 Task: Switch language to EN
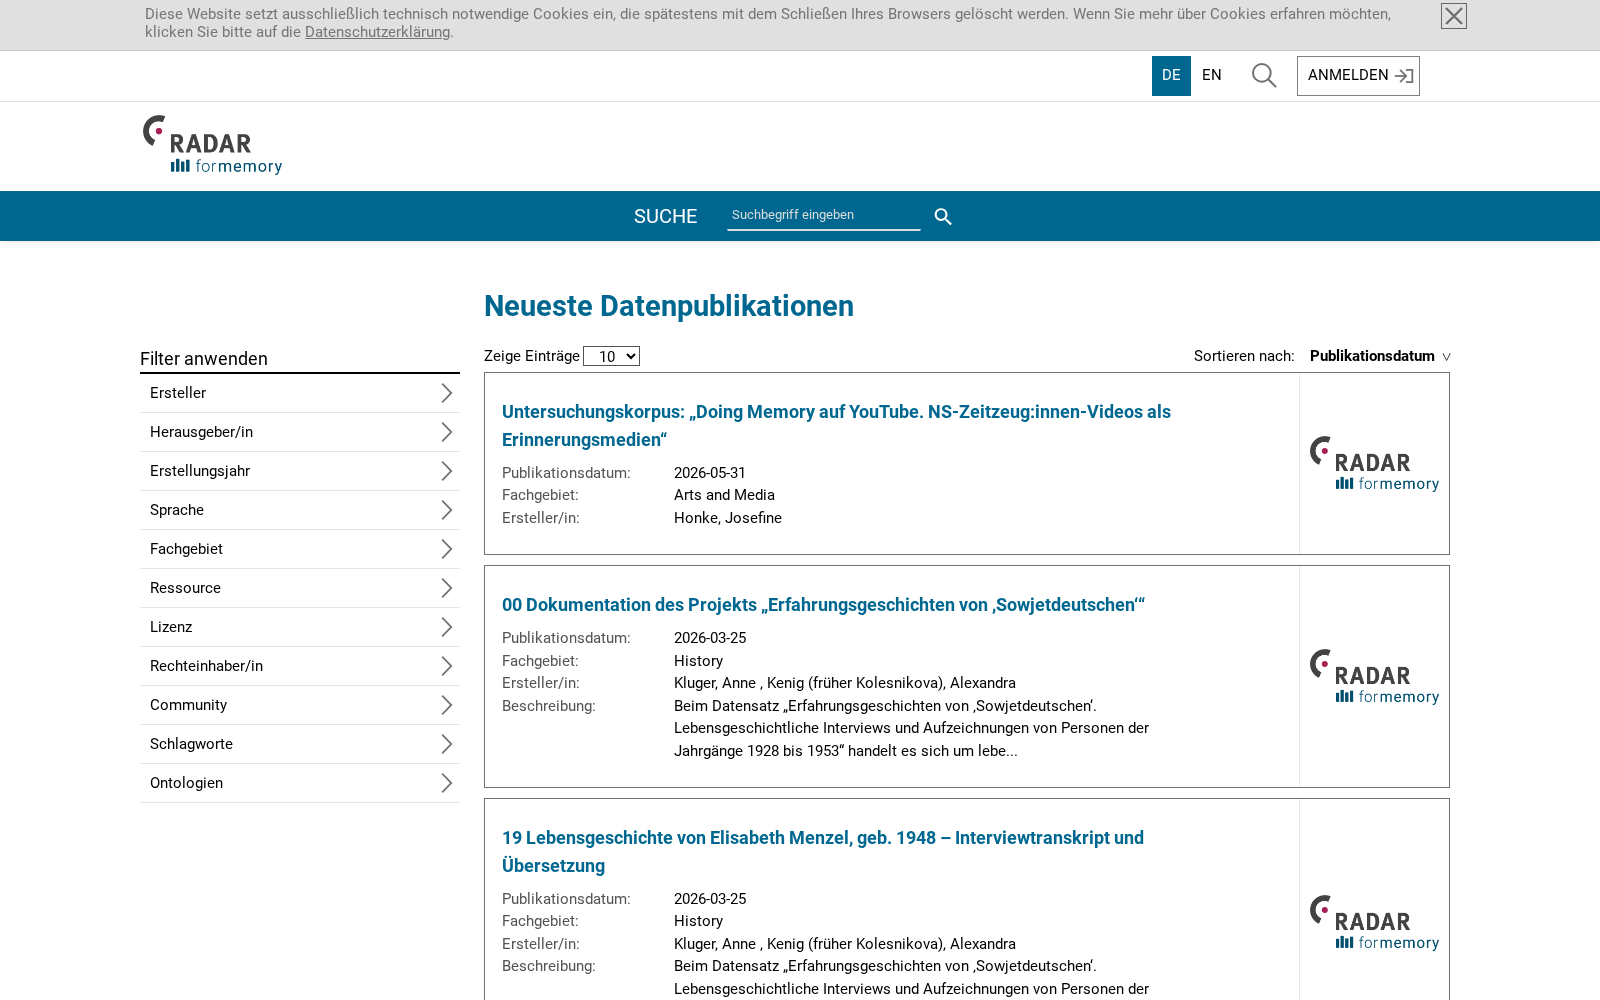[x=1212, y=76]
